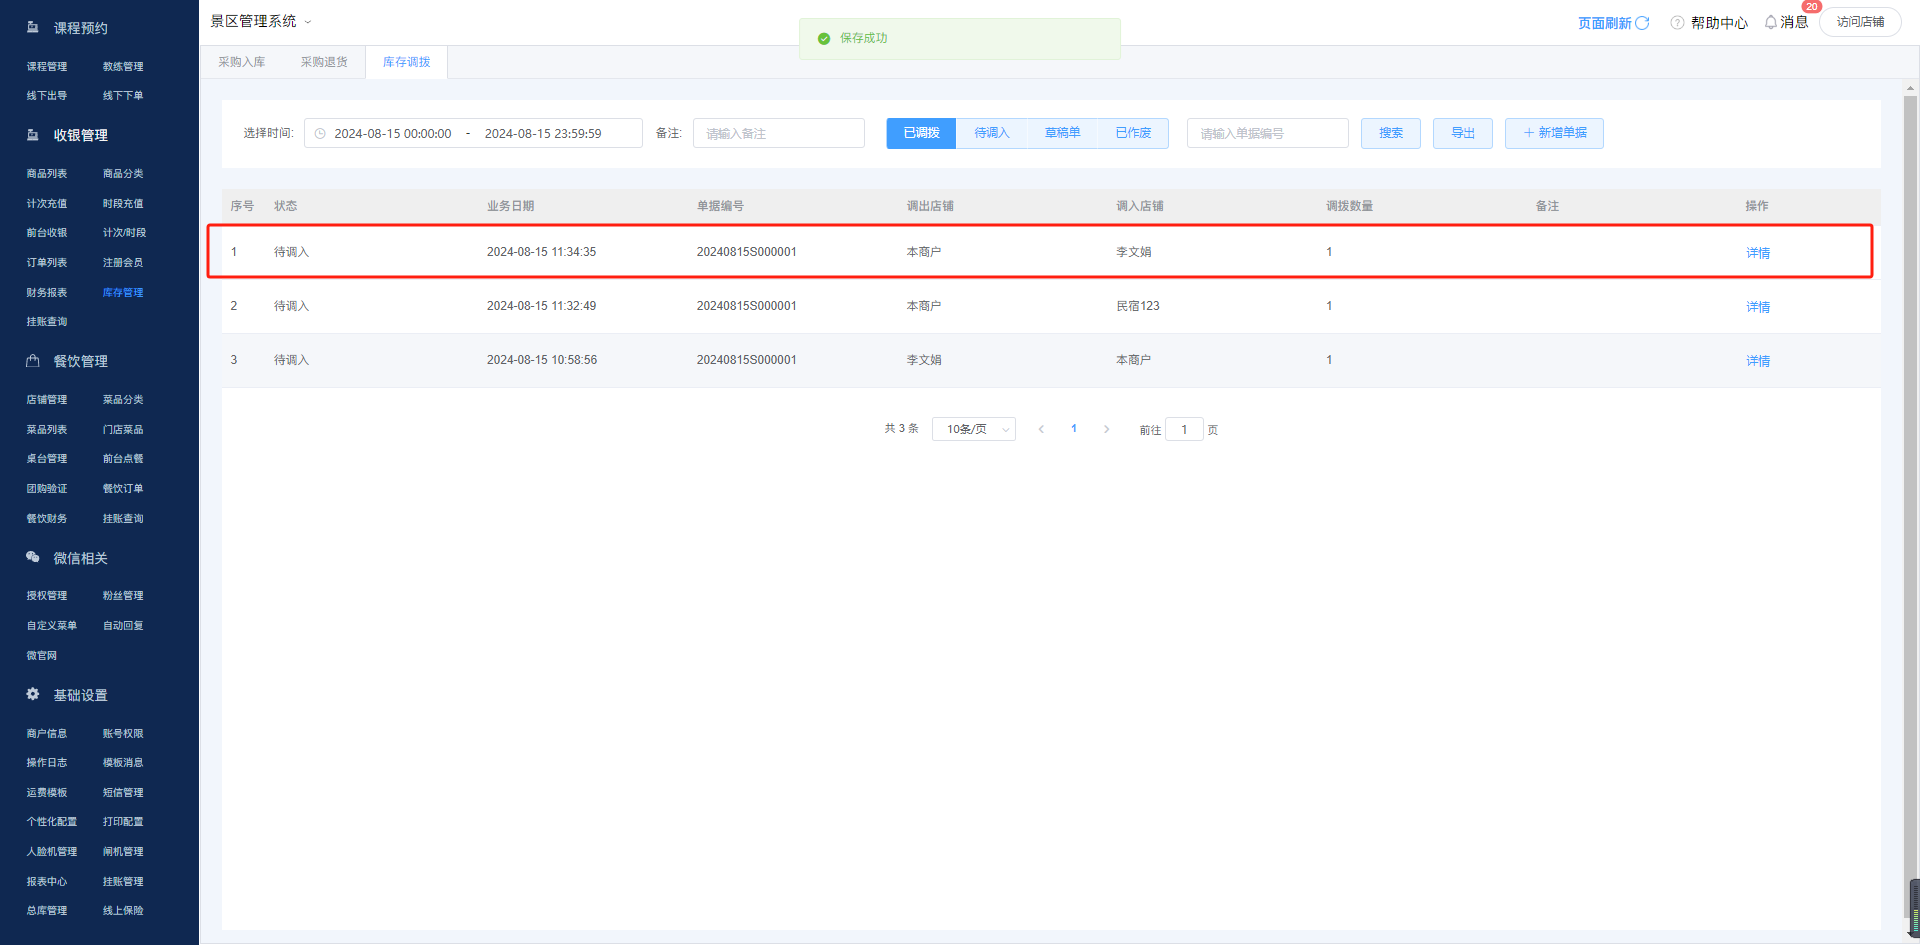Screen dimensions: 1920x945
Task: Click the clock icon in date field
Action: coord(320,134)
